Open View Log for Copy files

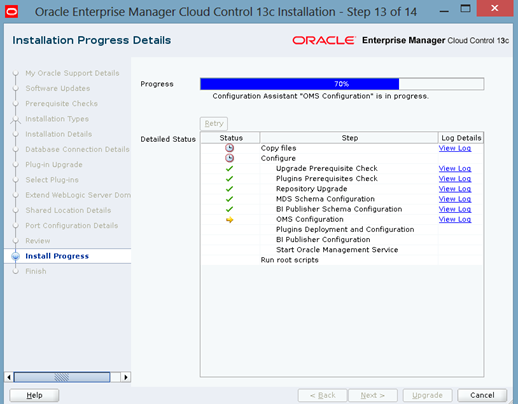coord(455,148)
